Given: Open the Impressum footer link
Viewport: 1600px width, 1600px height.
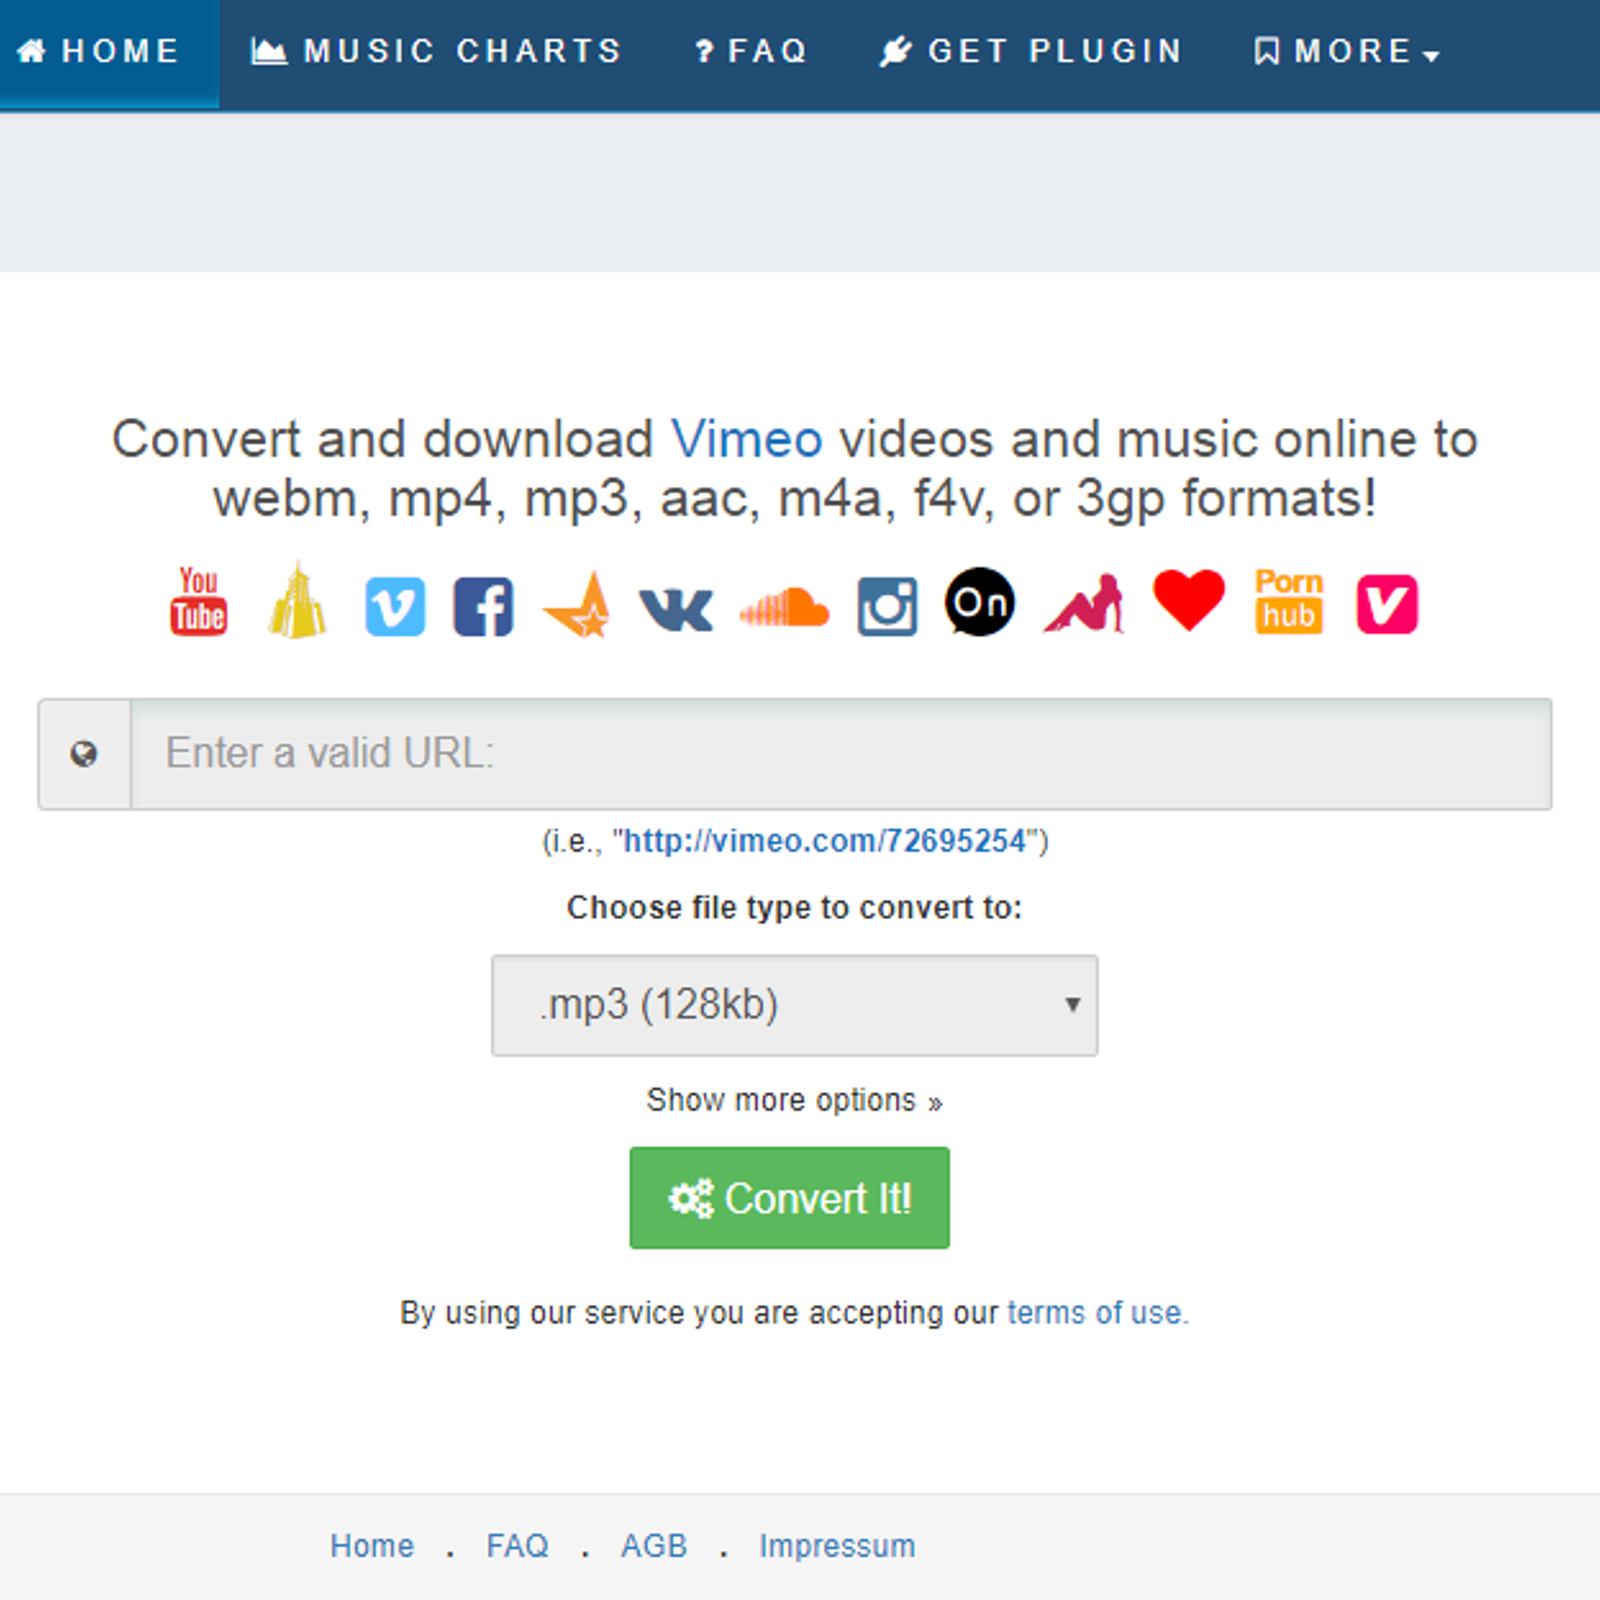Looking at the screenshot, I should coord(837,1546).
